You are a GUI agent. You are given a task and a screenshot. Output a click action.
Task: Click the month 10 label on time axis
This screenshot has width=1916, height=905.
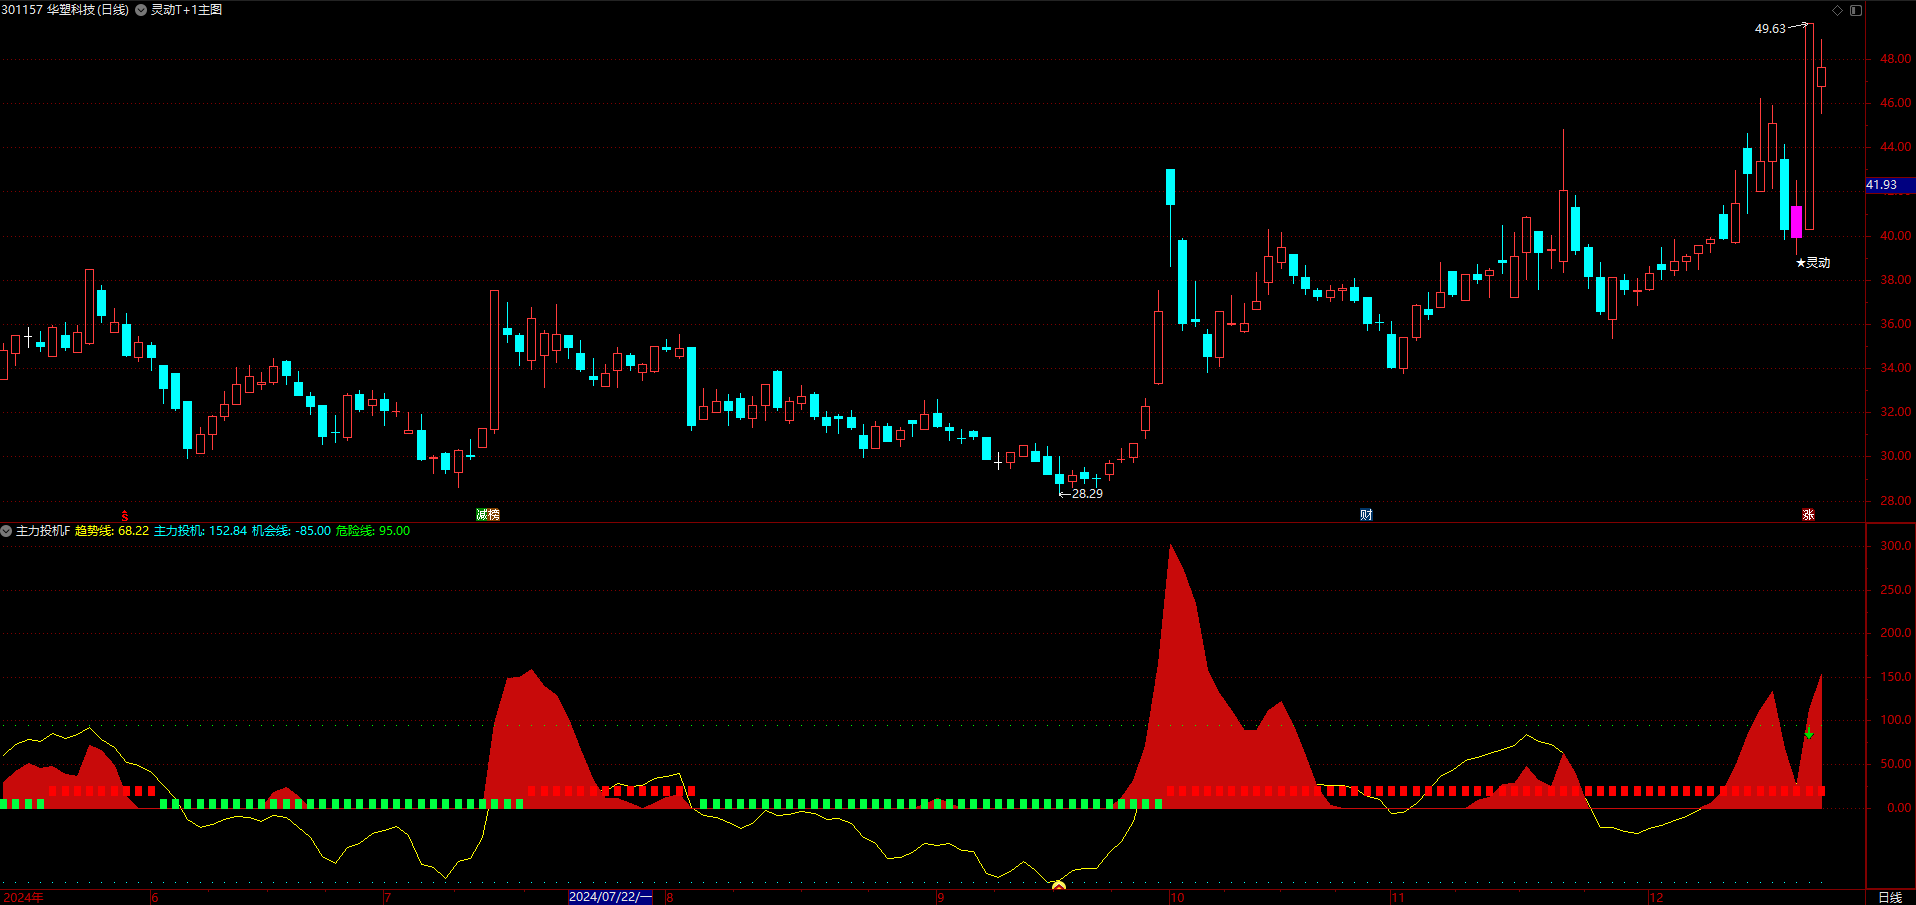[x=1177, y=897]
